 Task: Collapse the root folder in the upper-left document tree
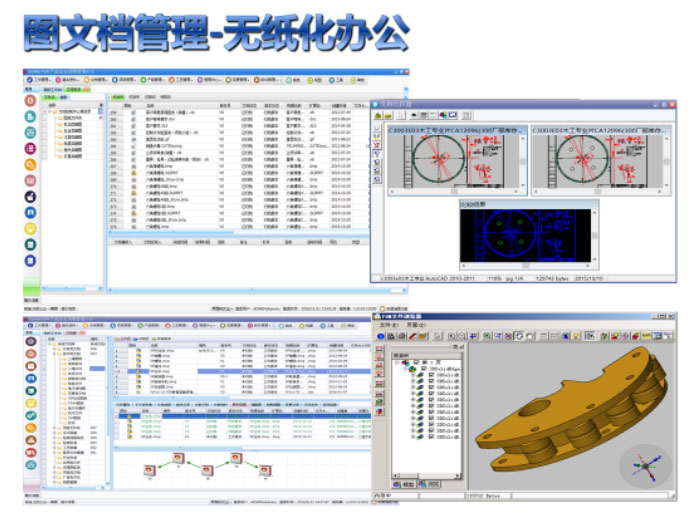coord(47,111)
